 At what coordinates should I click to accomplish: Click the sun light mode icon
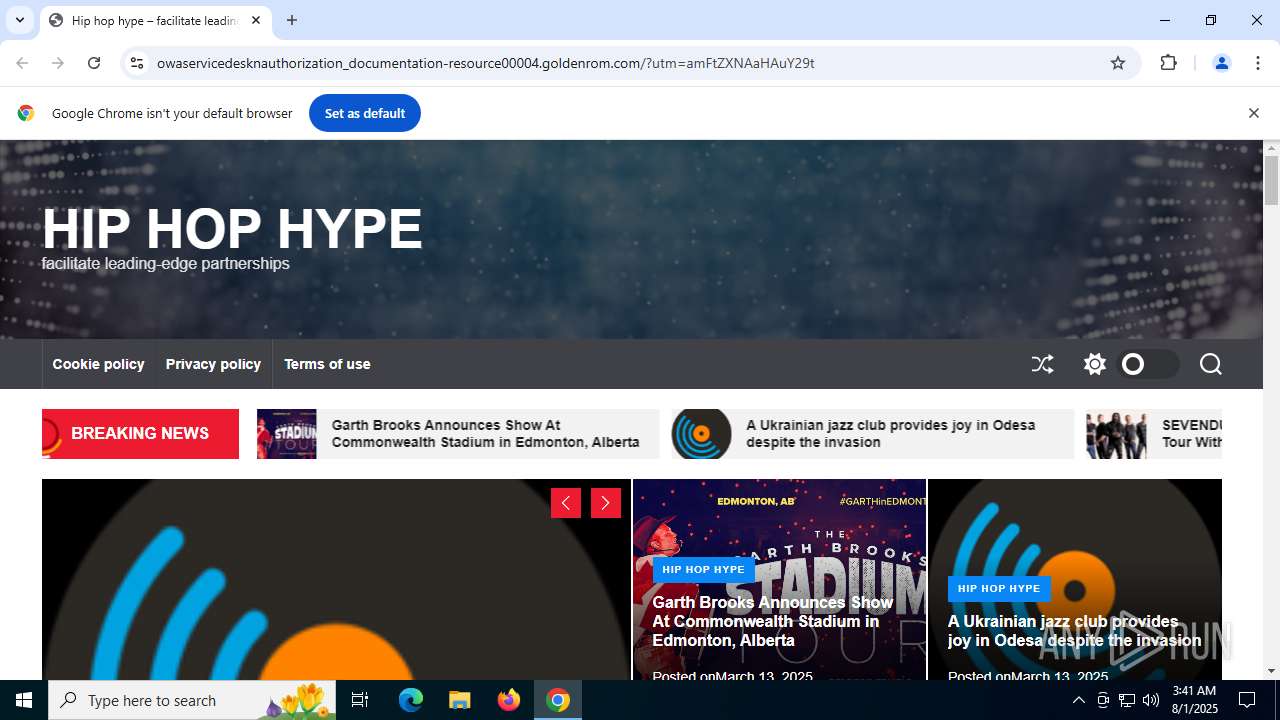tap(1095, 364)
